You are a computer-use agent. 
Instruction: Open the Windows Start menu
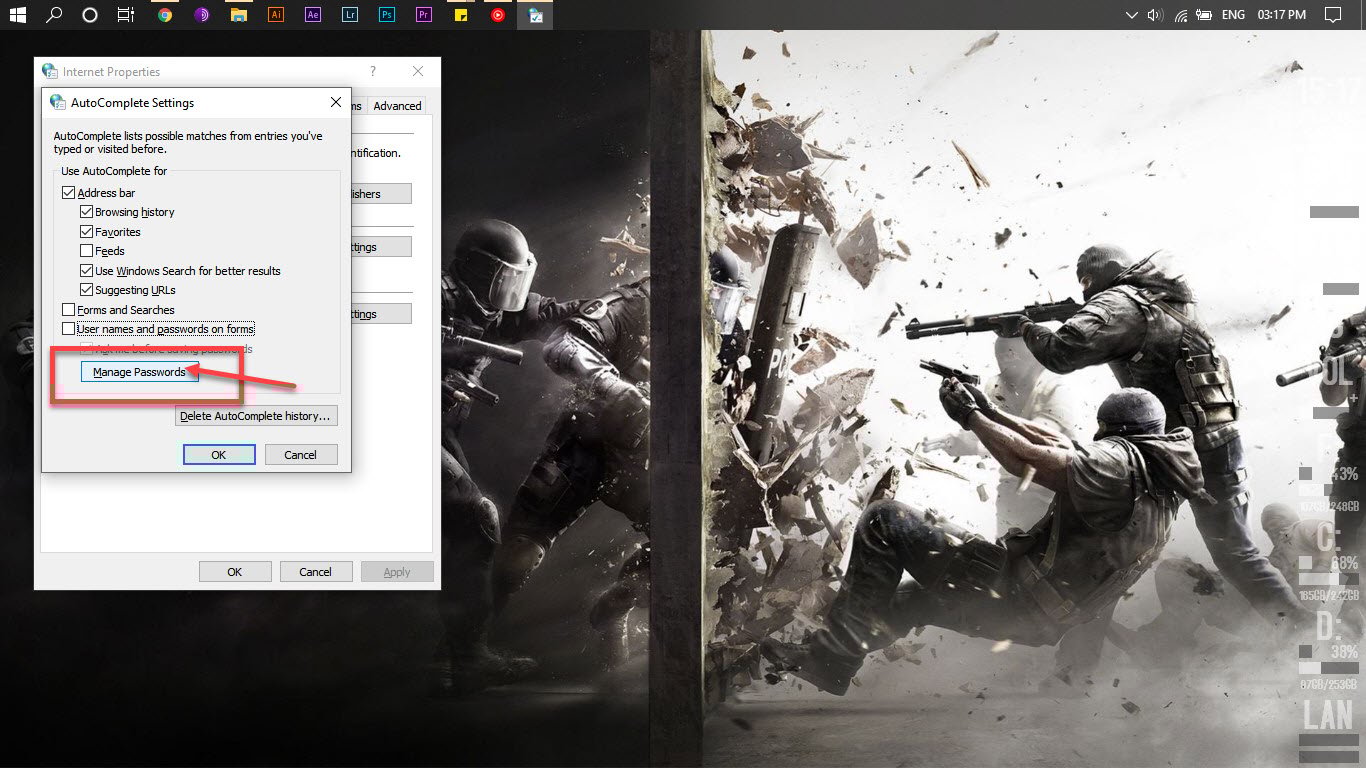click(x=16, y=15)
